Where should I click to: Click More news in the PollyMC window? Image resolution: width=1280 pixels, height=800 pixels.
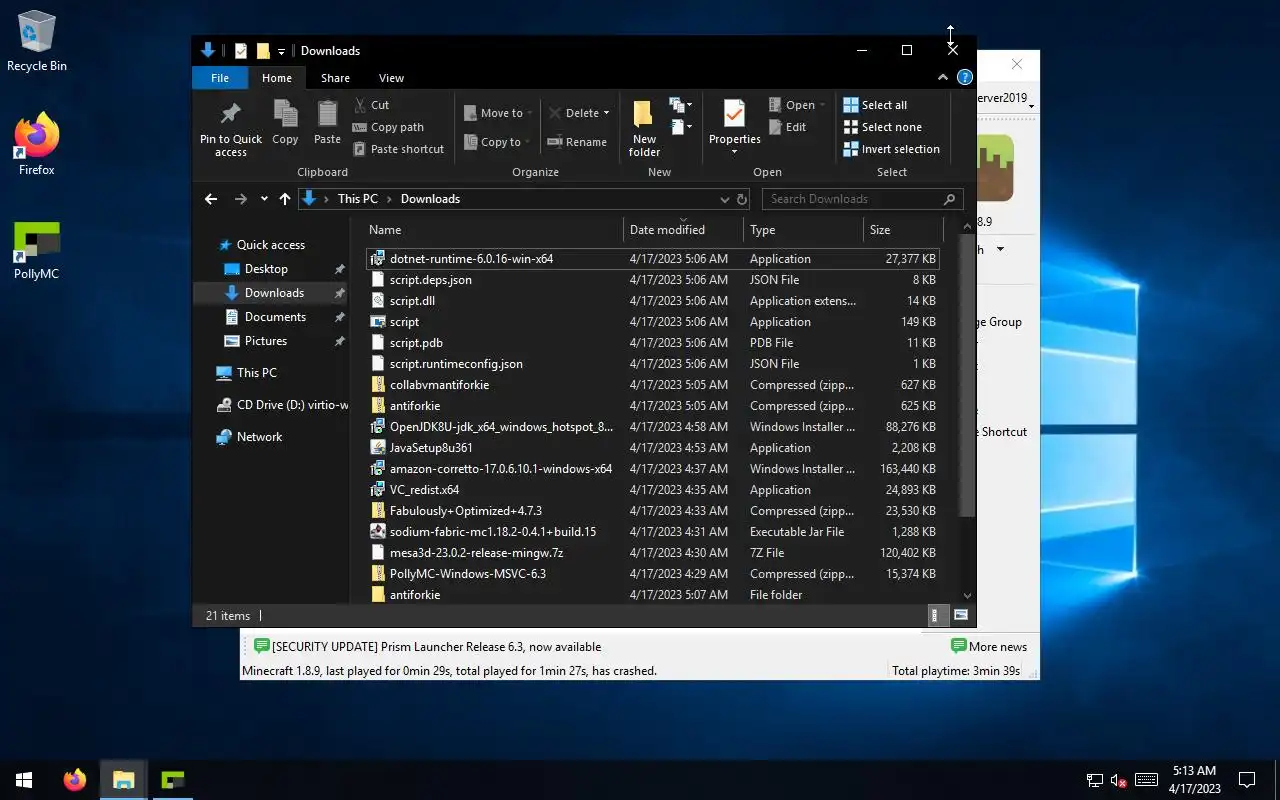click(x=989, y=647)
